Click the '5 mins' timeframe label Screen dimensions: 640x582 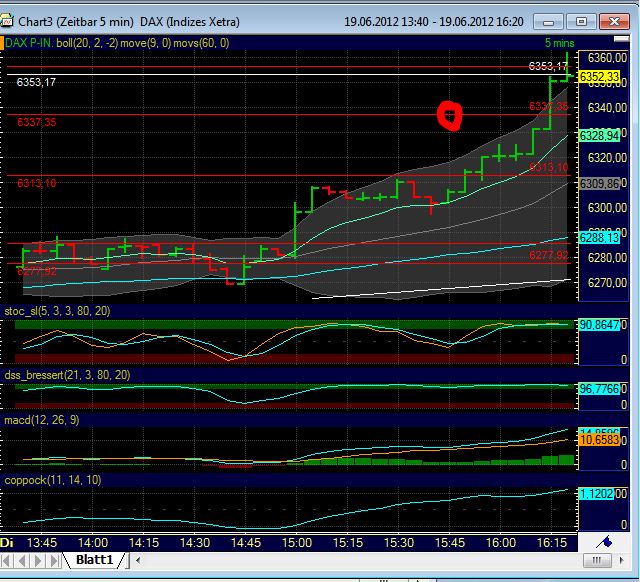pyautogui.click(x=560, y=43)
